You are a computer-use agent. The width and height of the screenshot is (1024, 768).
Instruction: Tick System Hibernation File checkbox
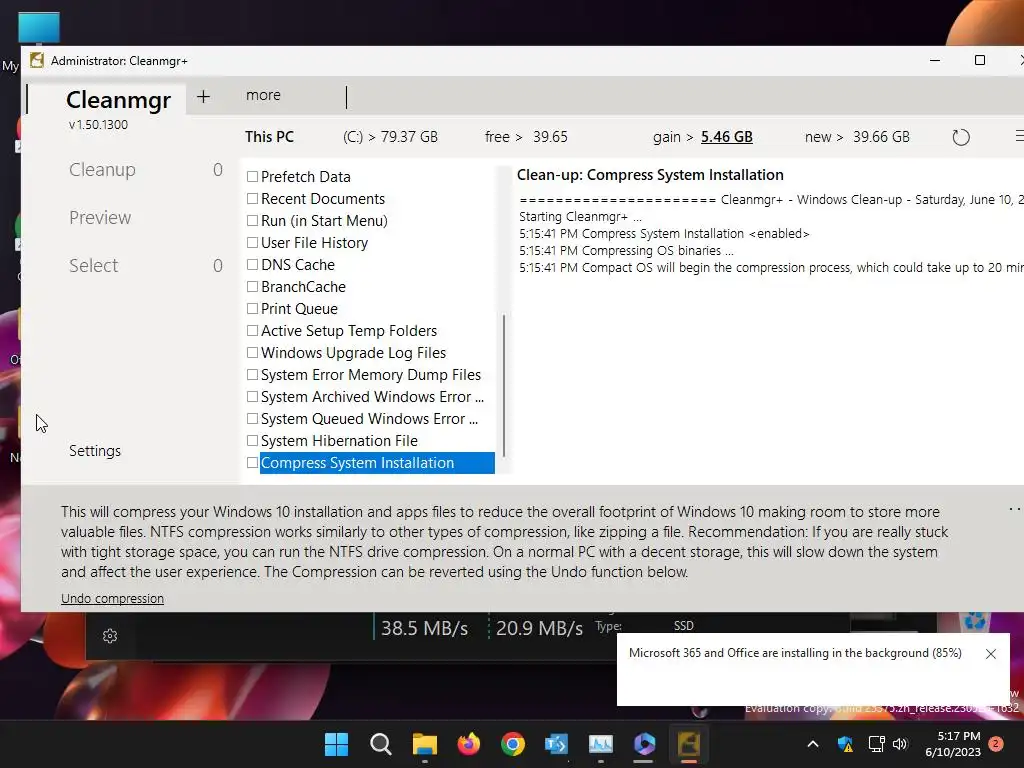point(252,441)
